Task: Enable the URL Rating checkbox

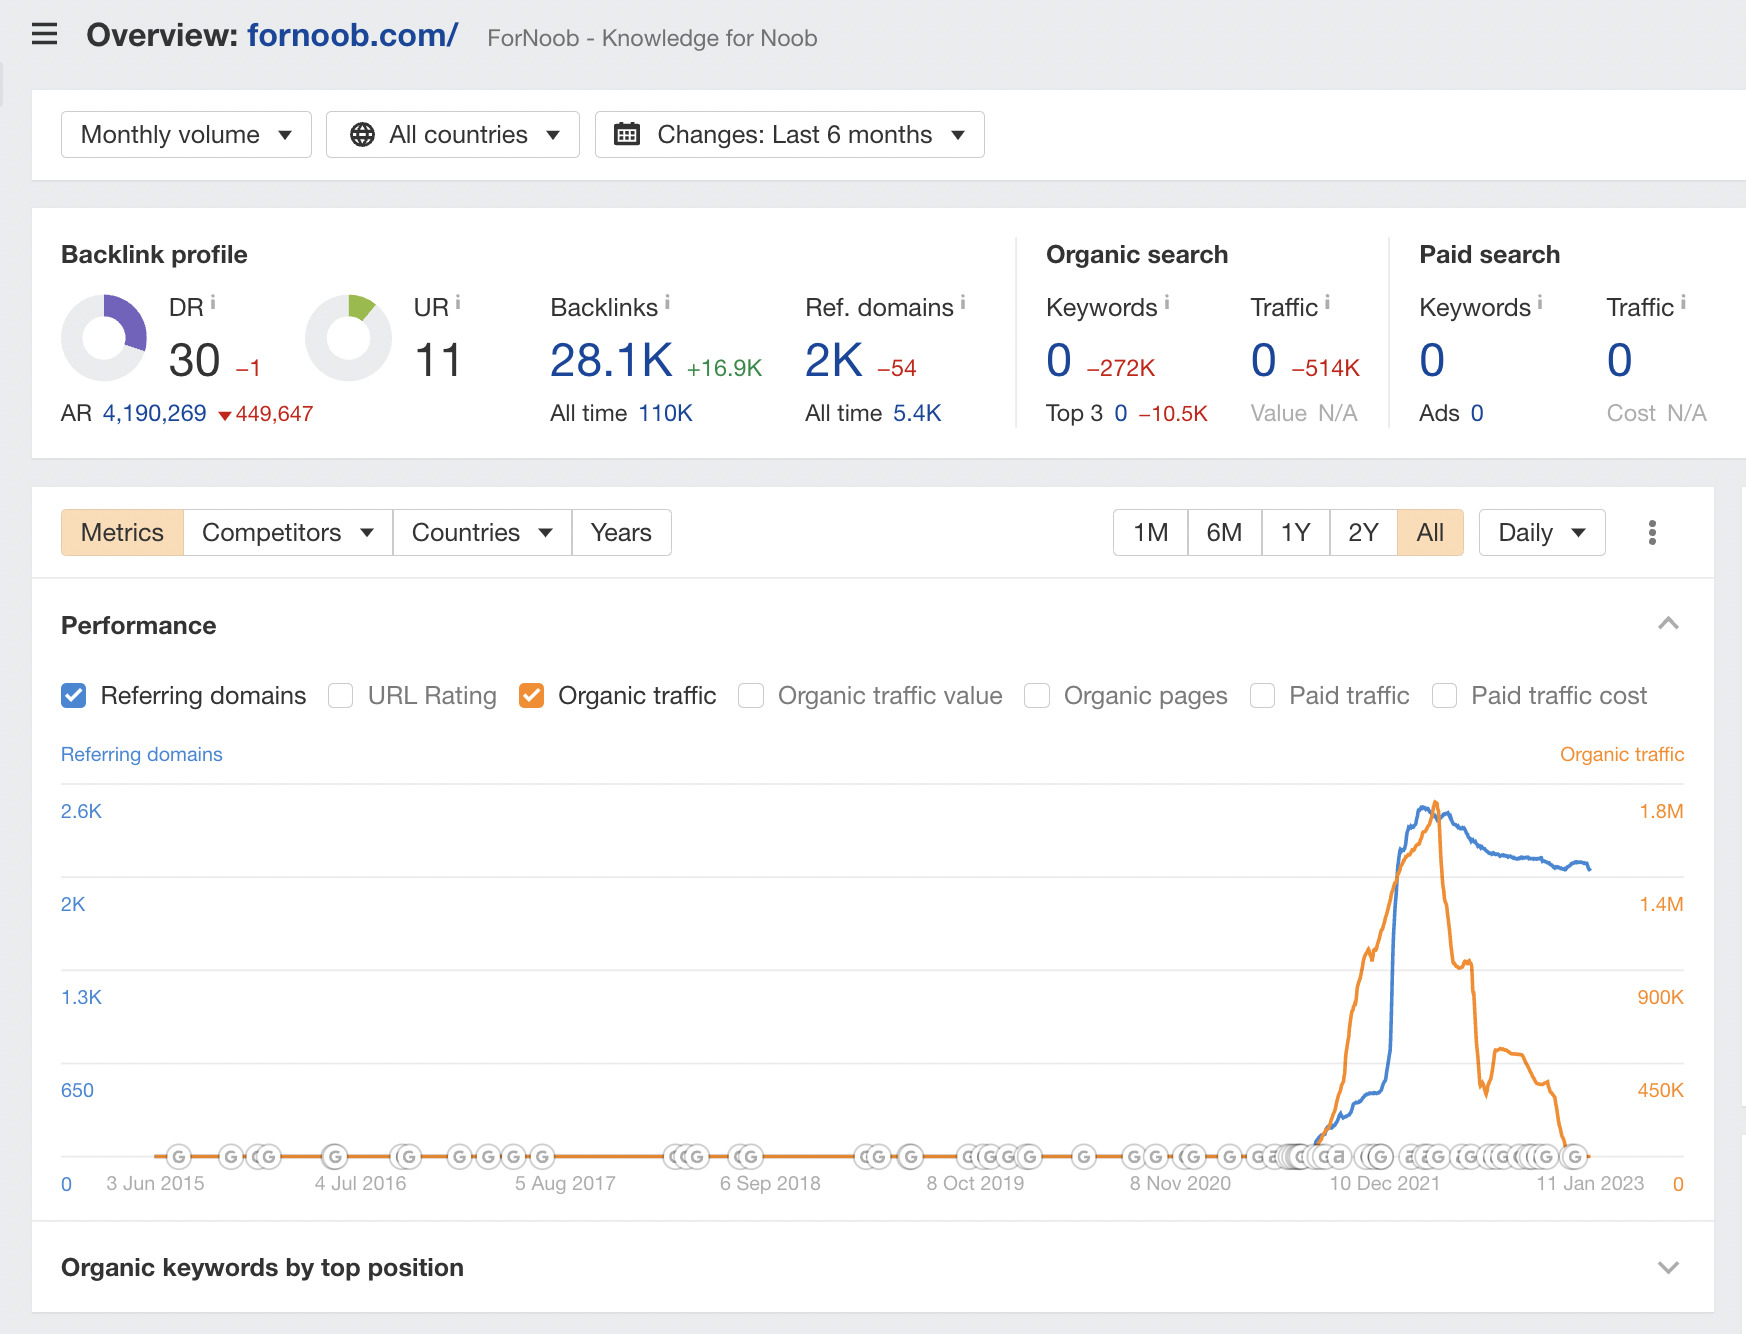Action: [x=341, y=695]
